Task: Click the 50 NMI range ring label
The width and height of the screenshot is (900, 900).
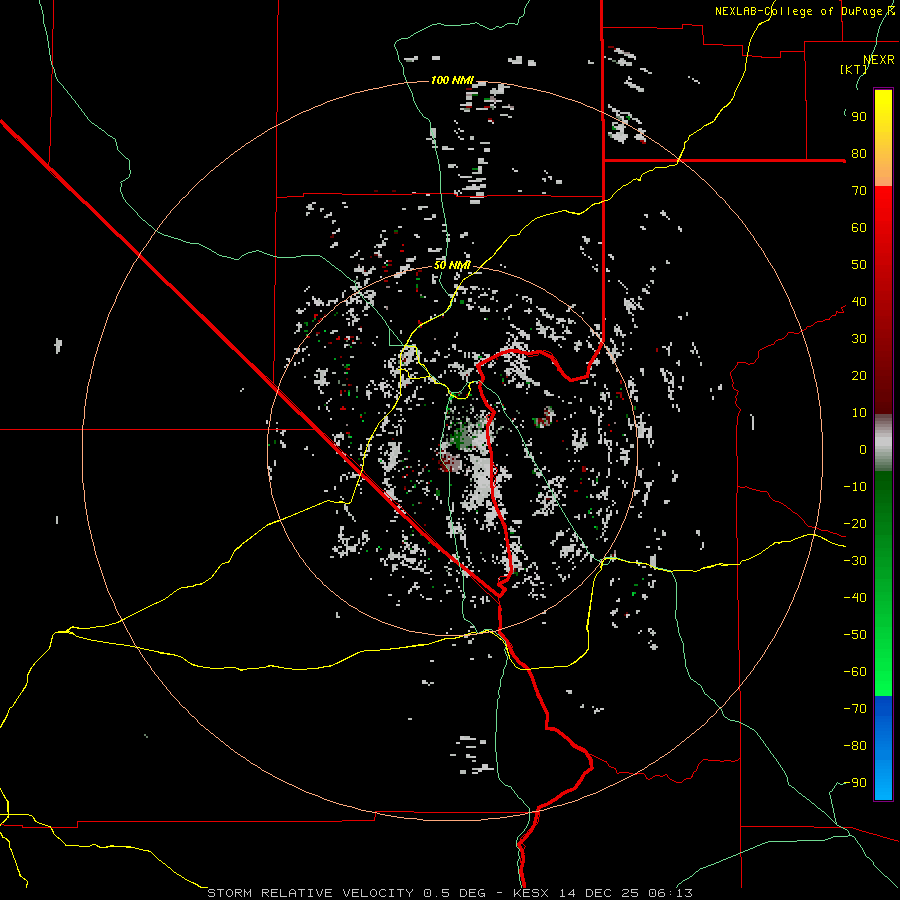Action: pyautogui.click(x=452, y=265)
